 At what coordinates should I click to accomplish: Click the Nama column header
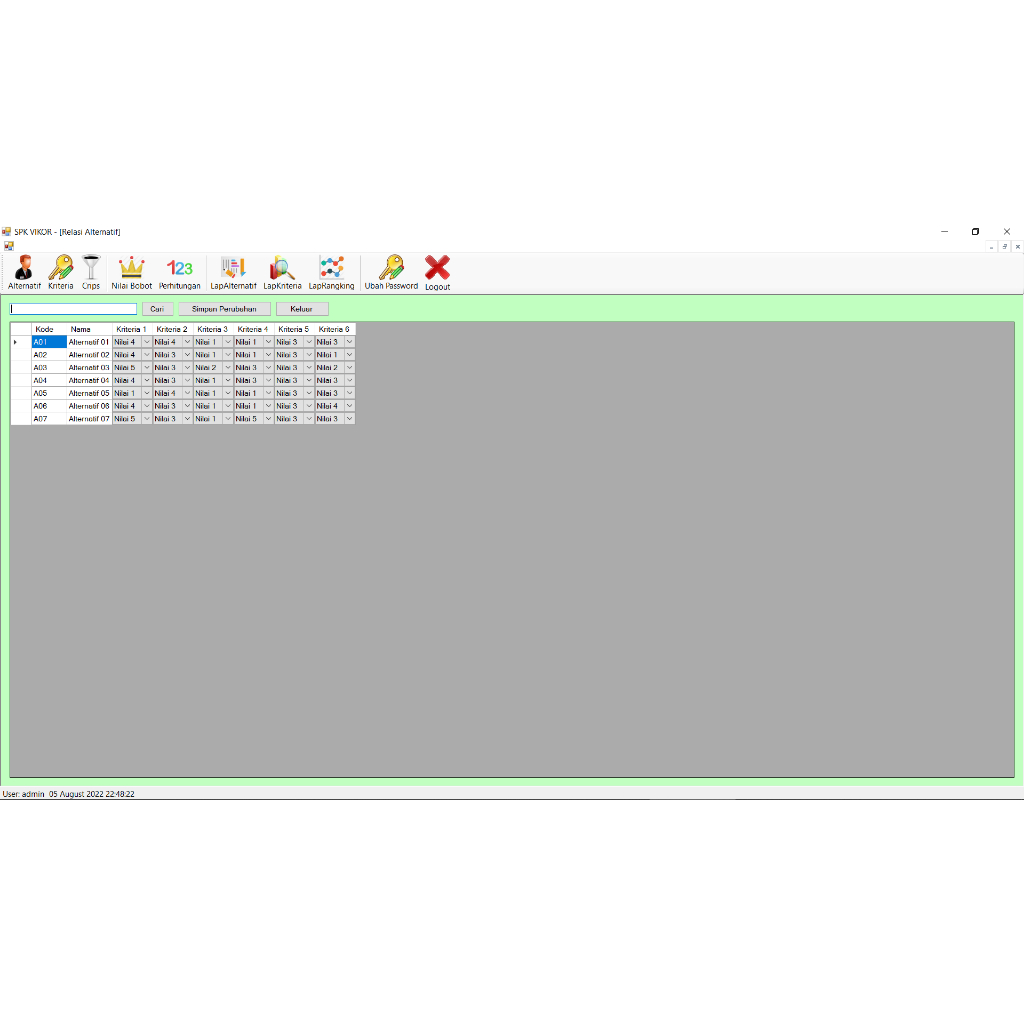coord(89,329)
